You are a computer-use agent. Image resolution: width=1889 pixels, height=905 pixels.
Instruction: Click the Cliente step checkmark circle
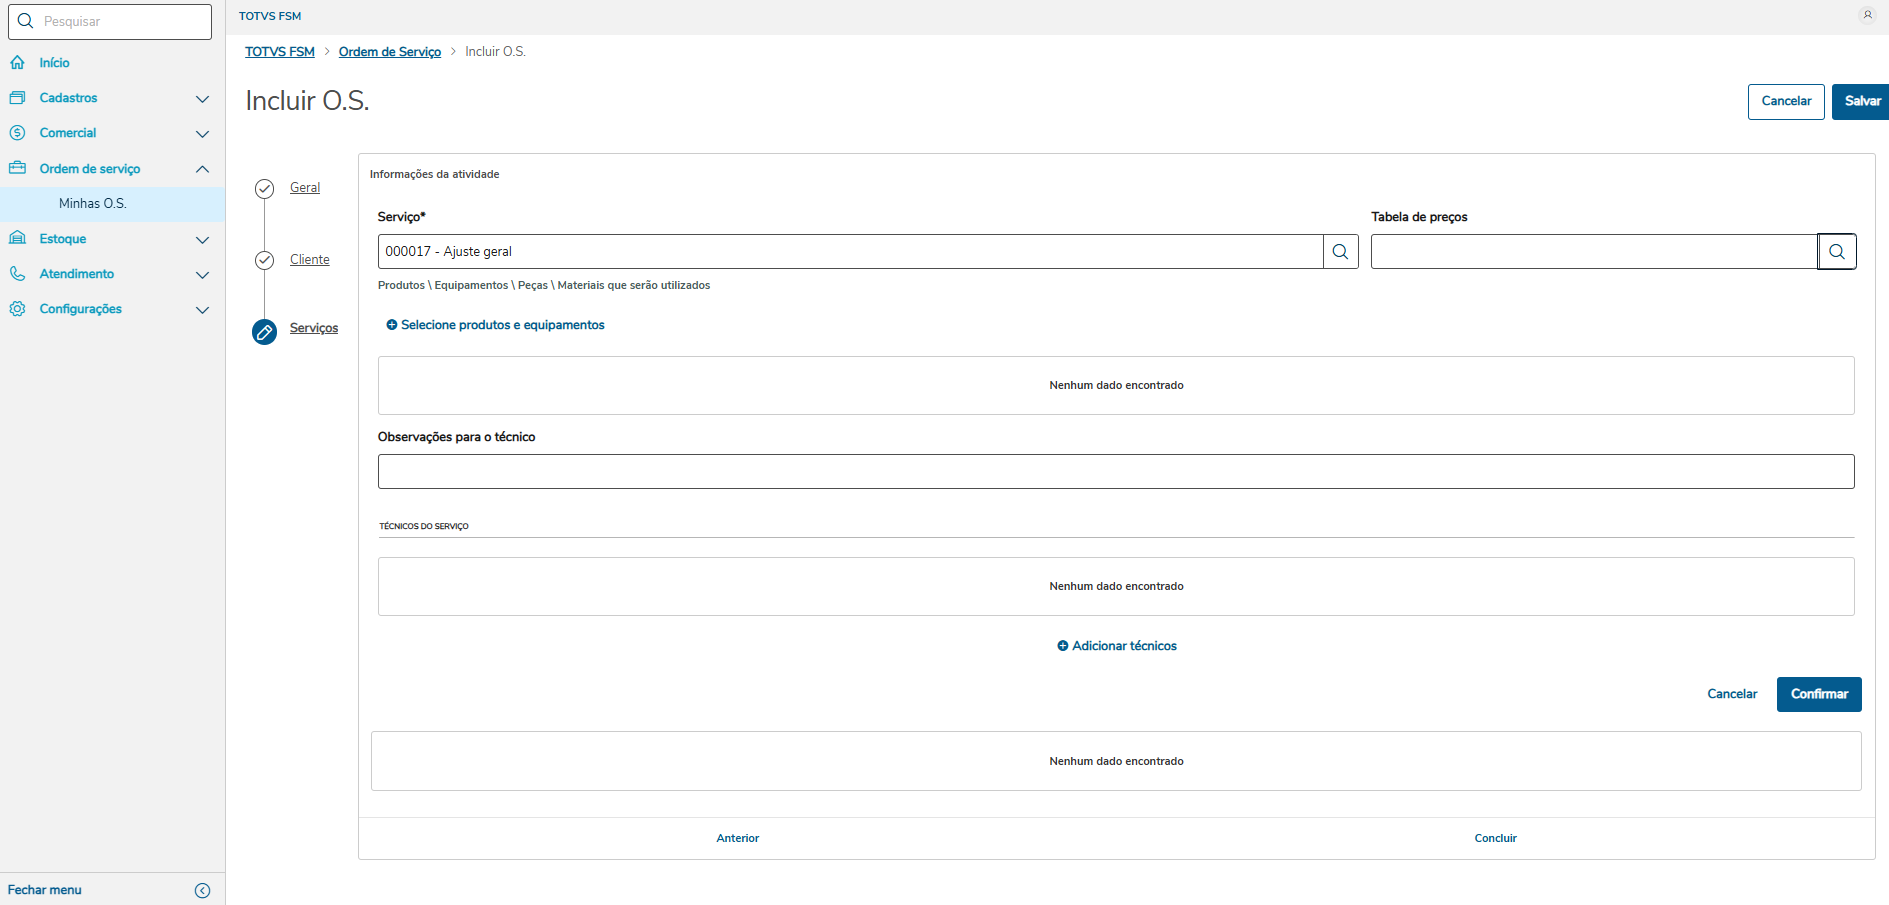point(264,260)
